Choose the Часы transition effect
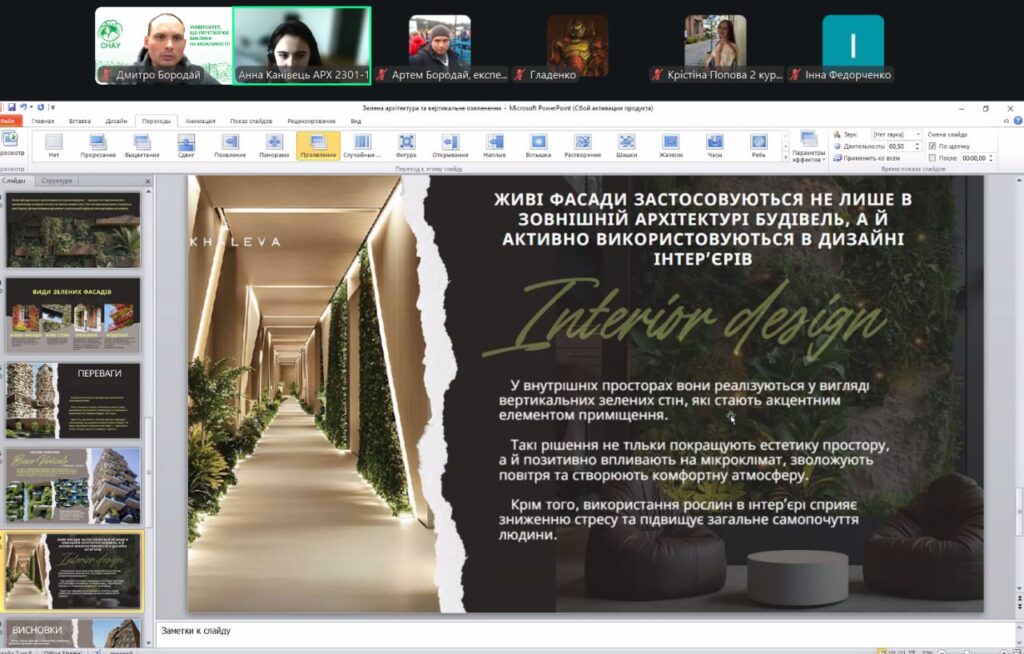 [714, 145]
